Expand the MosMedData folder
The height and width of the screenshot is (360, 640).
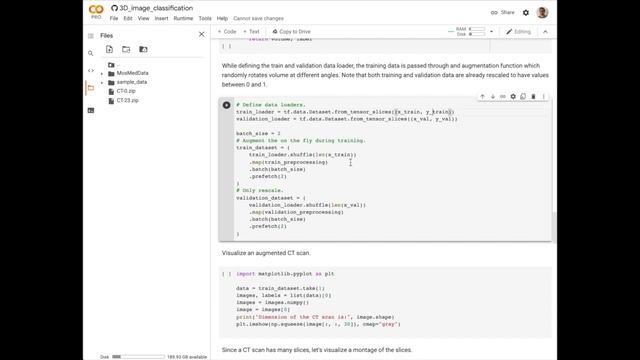click(x=102, y=74)
